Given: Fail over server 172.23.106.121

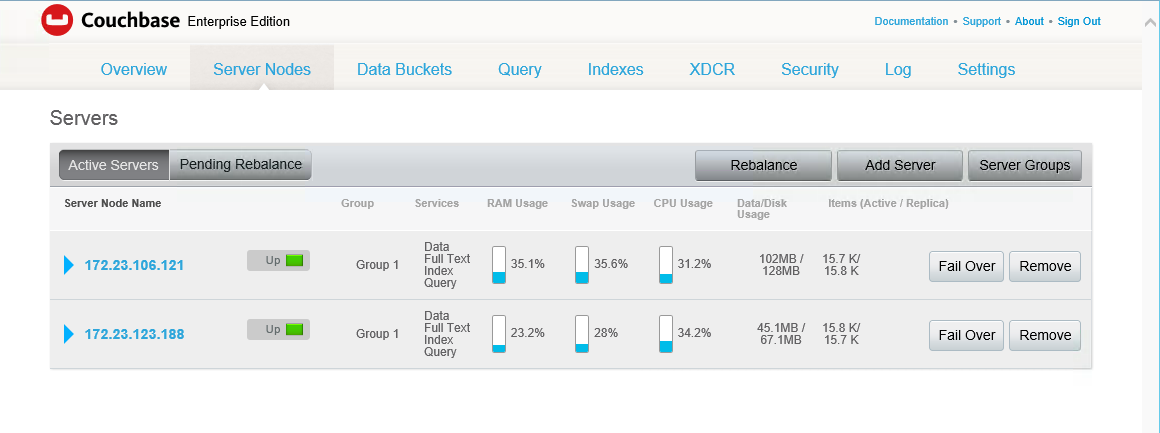Looking at the screenshot, I should coord(966,266).
